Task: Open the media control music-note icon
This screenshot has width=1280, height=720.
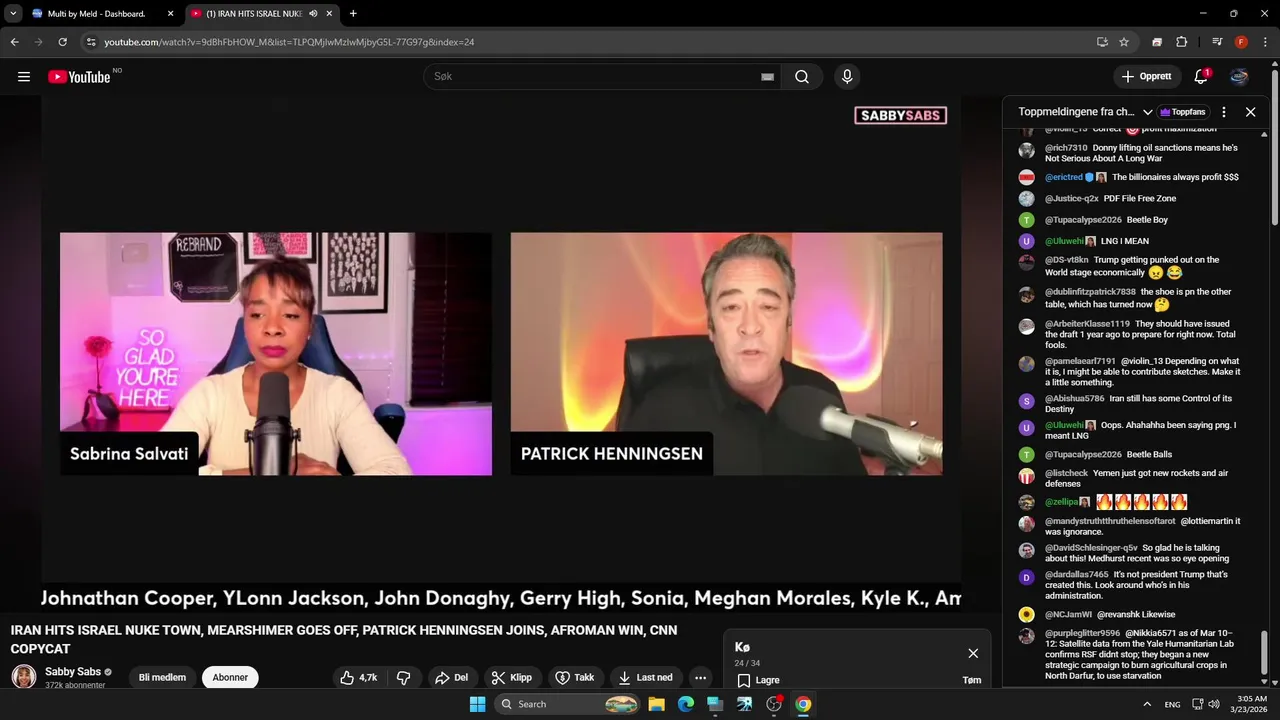Action: tap(1217, 42)
